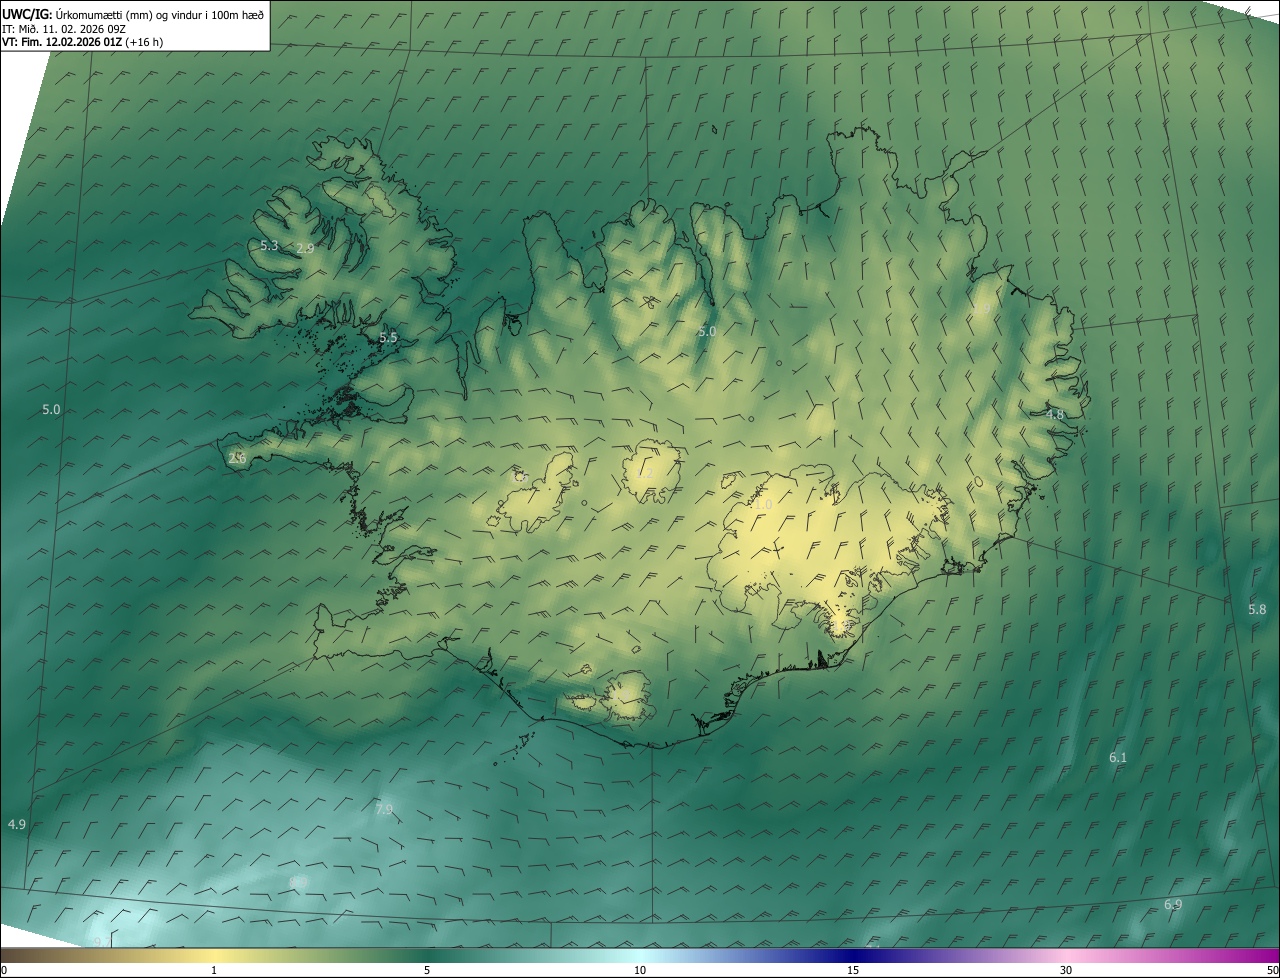This screenshot has width=1280, height=978.
Task: Click the 0 tick on the color scale
Action: pos(4,970)
